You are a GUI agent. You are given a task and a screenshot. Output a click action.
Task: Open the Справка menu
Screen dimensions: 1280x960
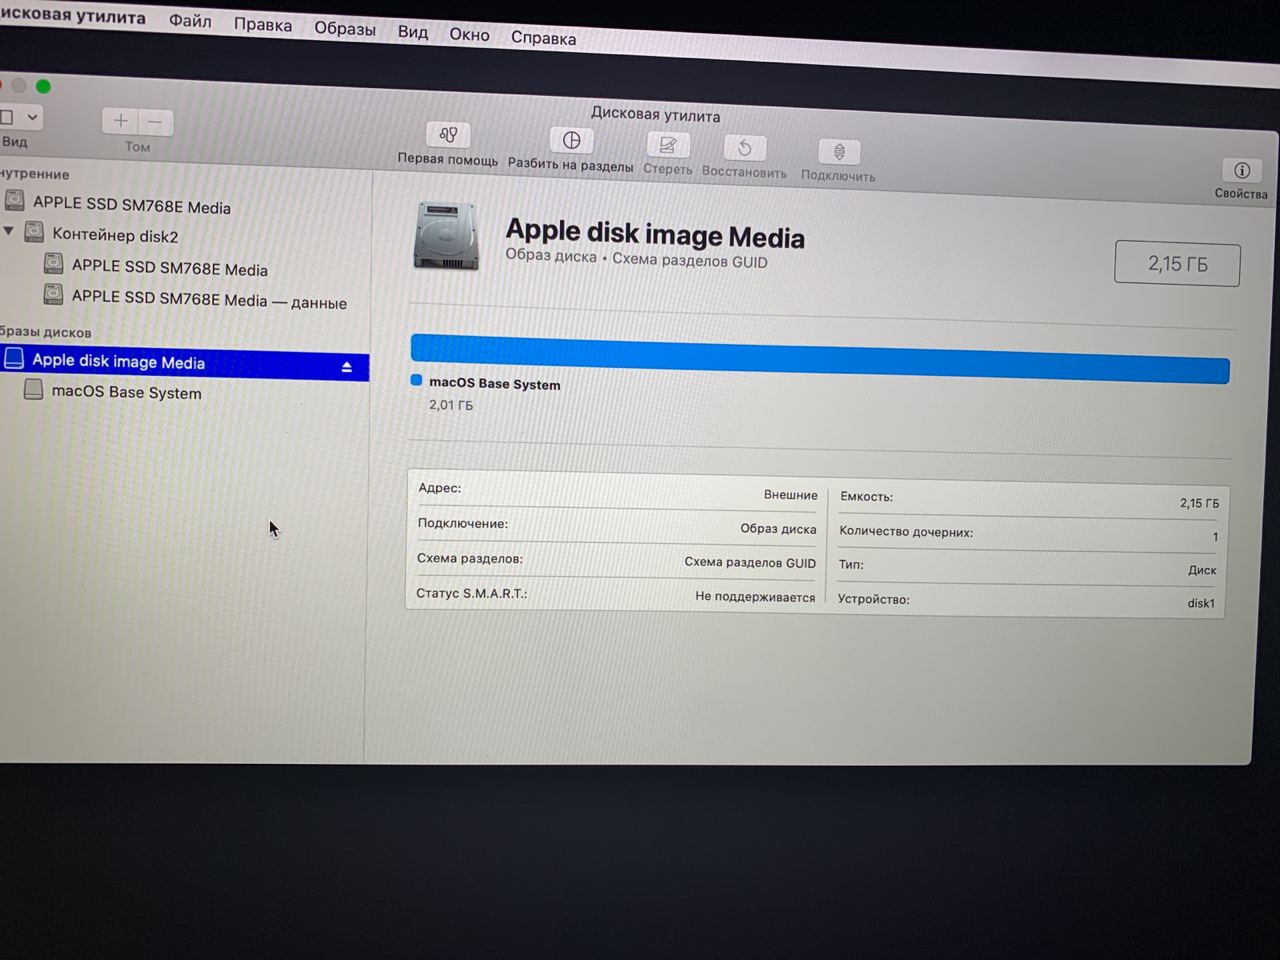click(x=543, y=37)
